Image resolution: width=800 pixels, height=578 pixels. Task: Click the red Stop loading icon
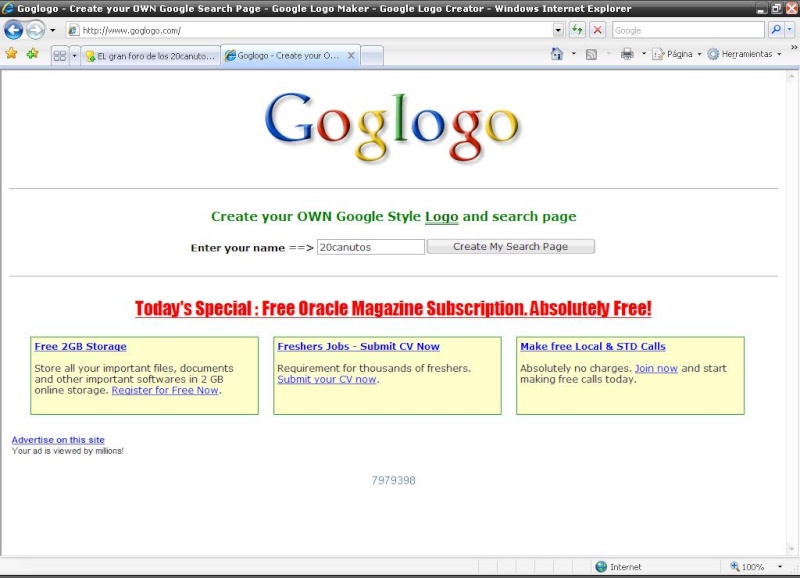tap(597, 30)
